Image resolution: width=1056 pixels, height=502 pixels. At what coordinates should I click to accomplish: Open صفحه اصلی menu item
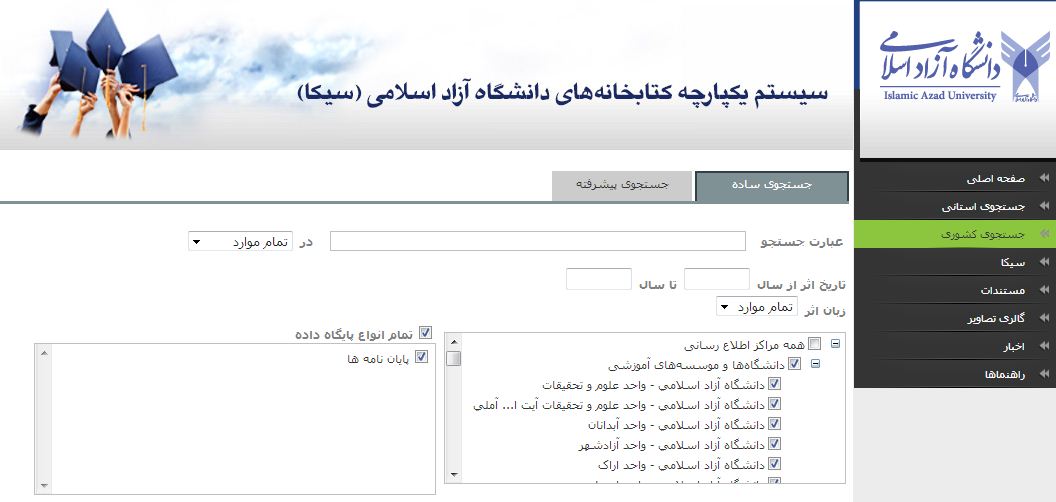[x=955, y=179]
